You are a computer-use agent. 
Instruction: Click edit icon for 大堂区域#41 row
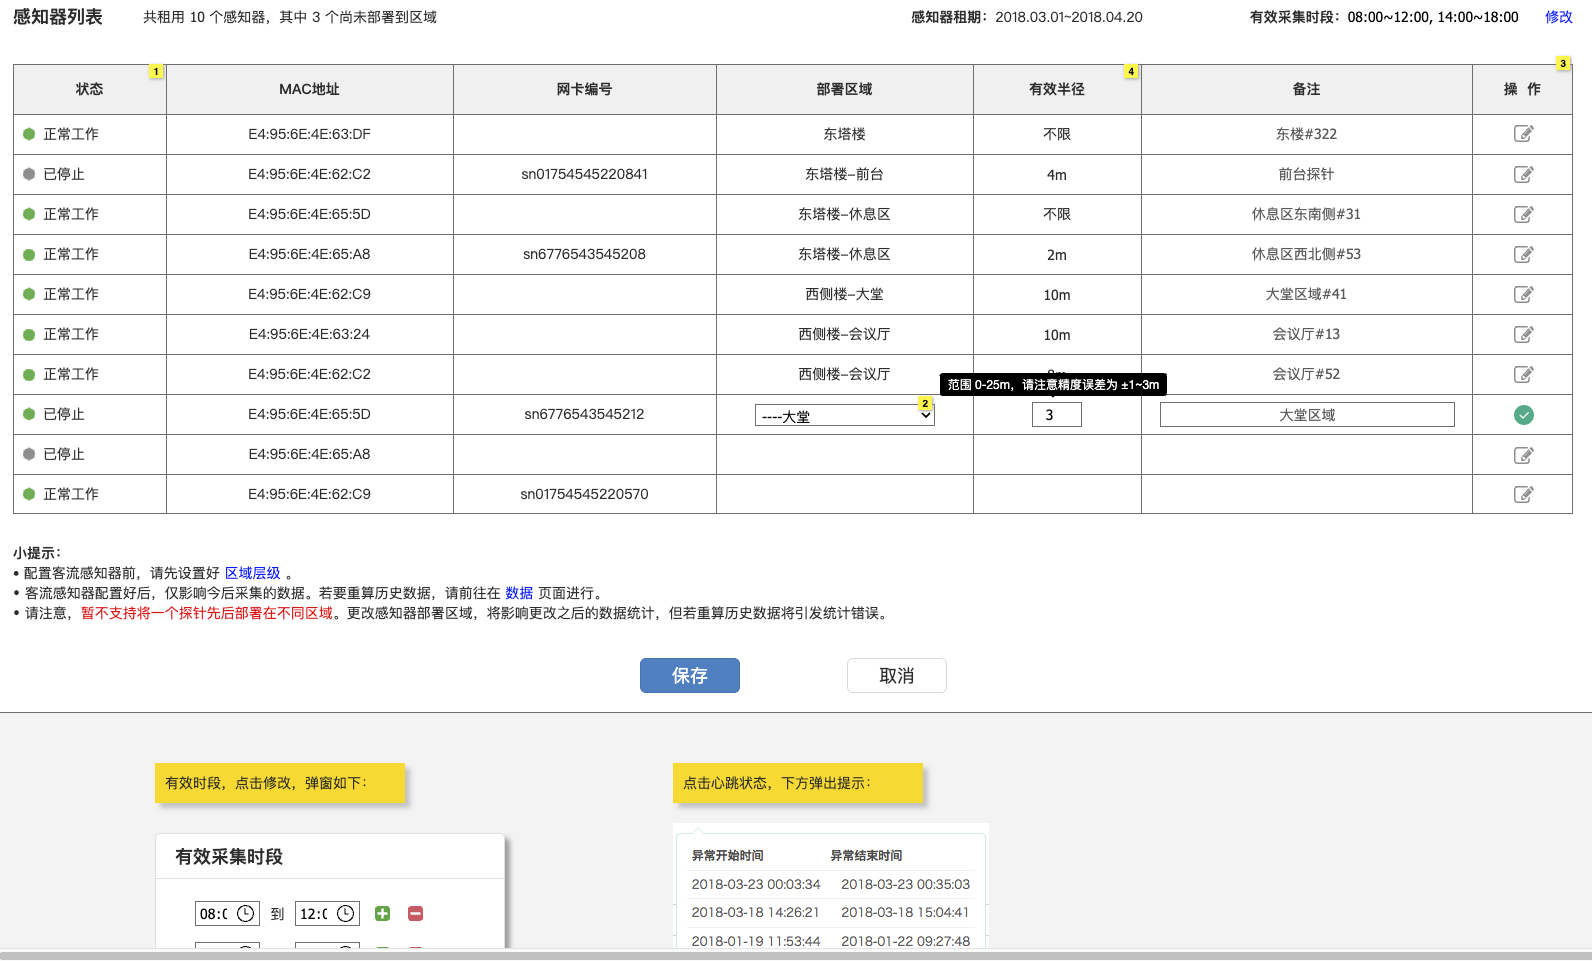click(1523, 294)
